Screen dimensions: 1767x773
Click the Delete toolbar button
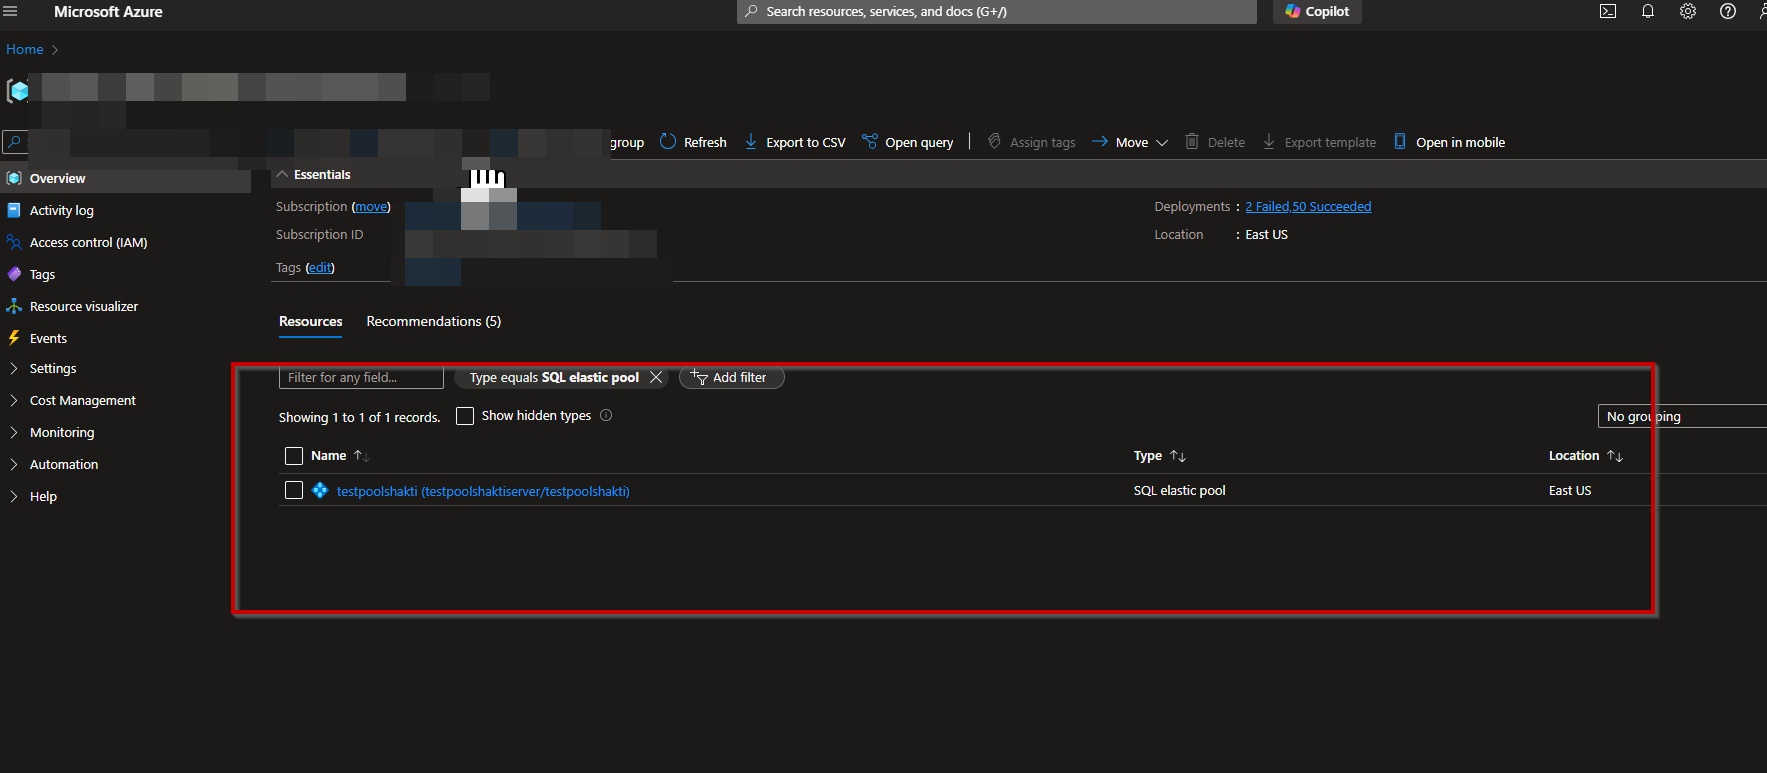1215,142
